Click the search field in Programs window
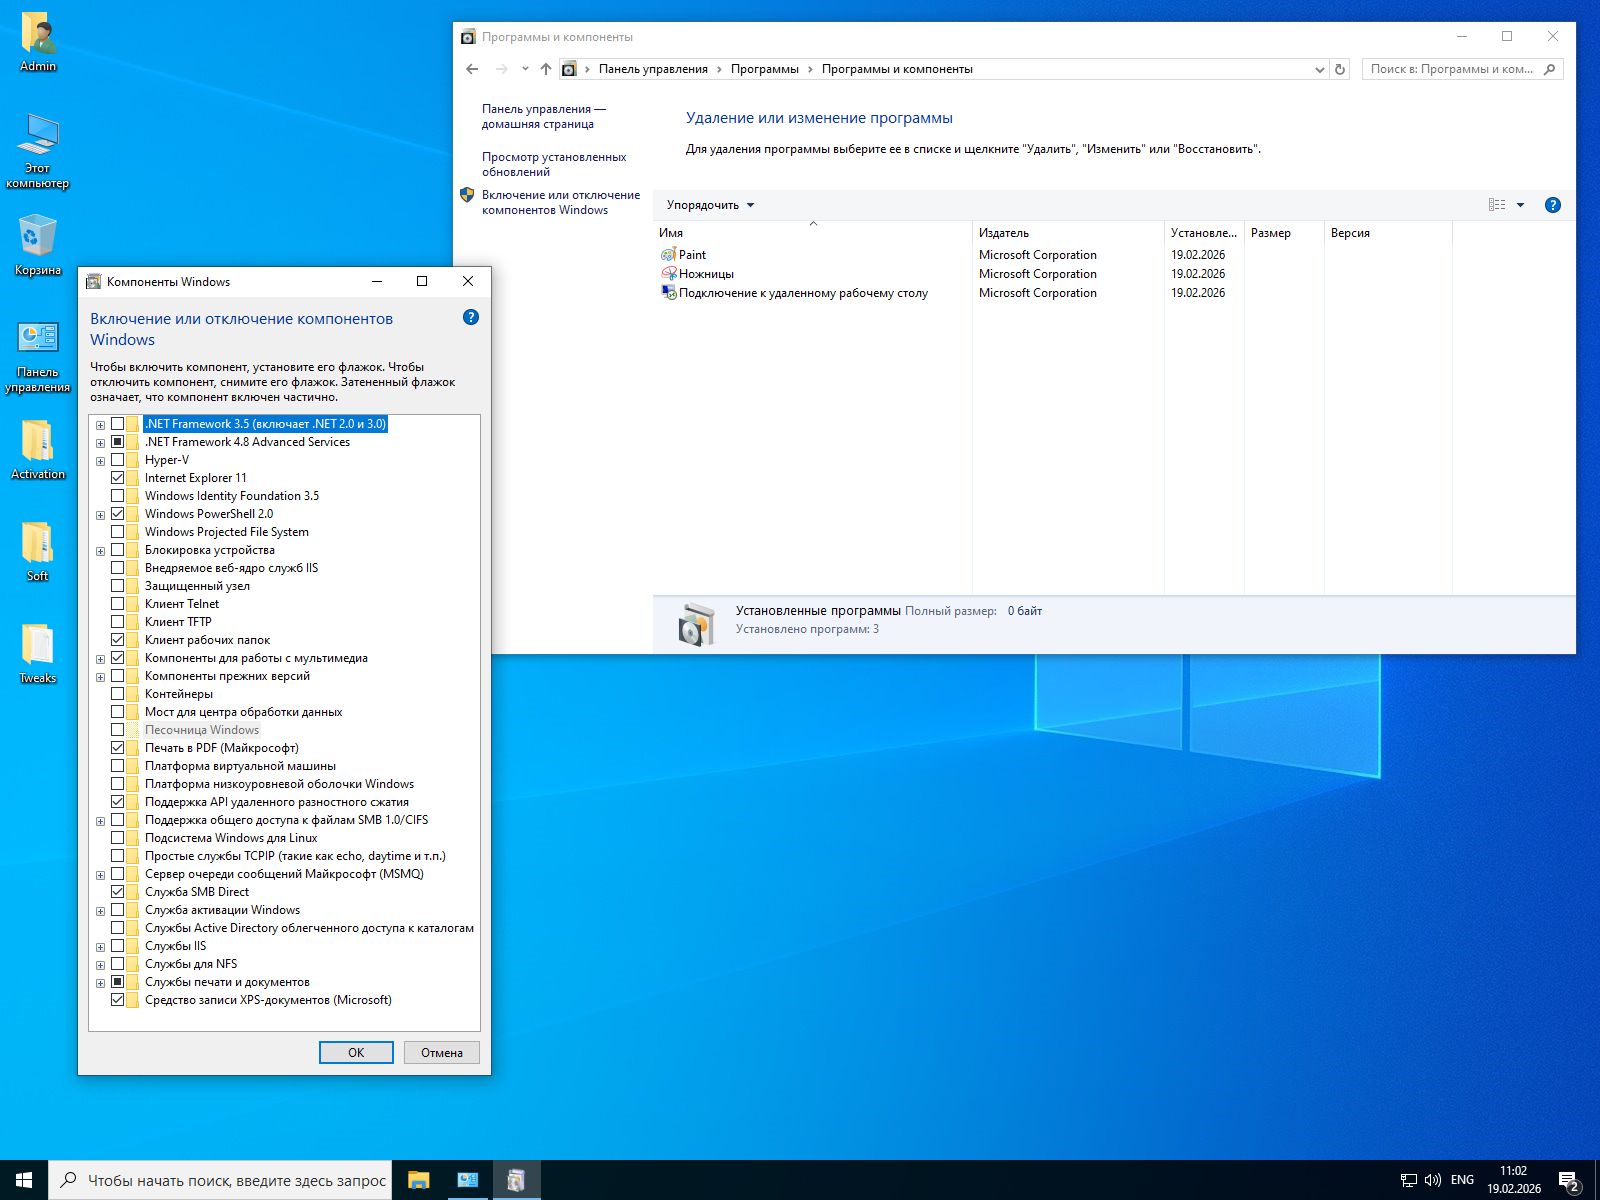 point(1452,69)
